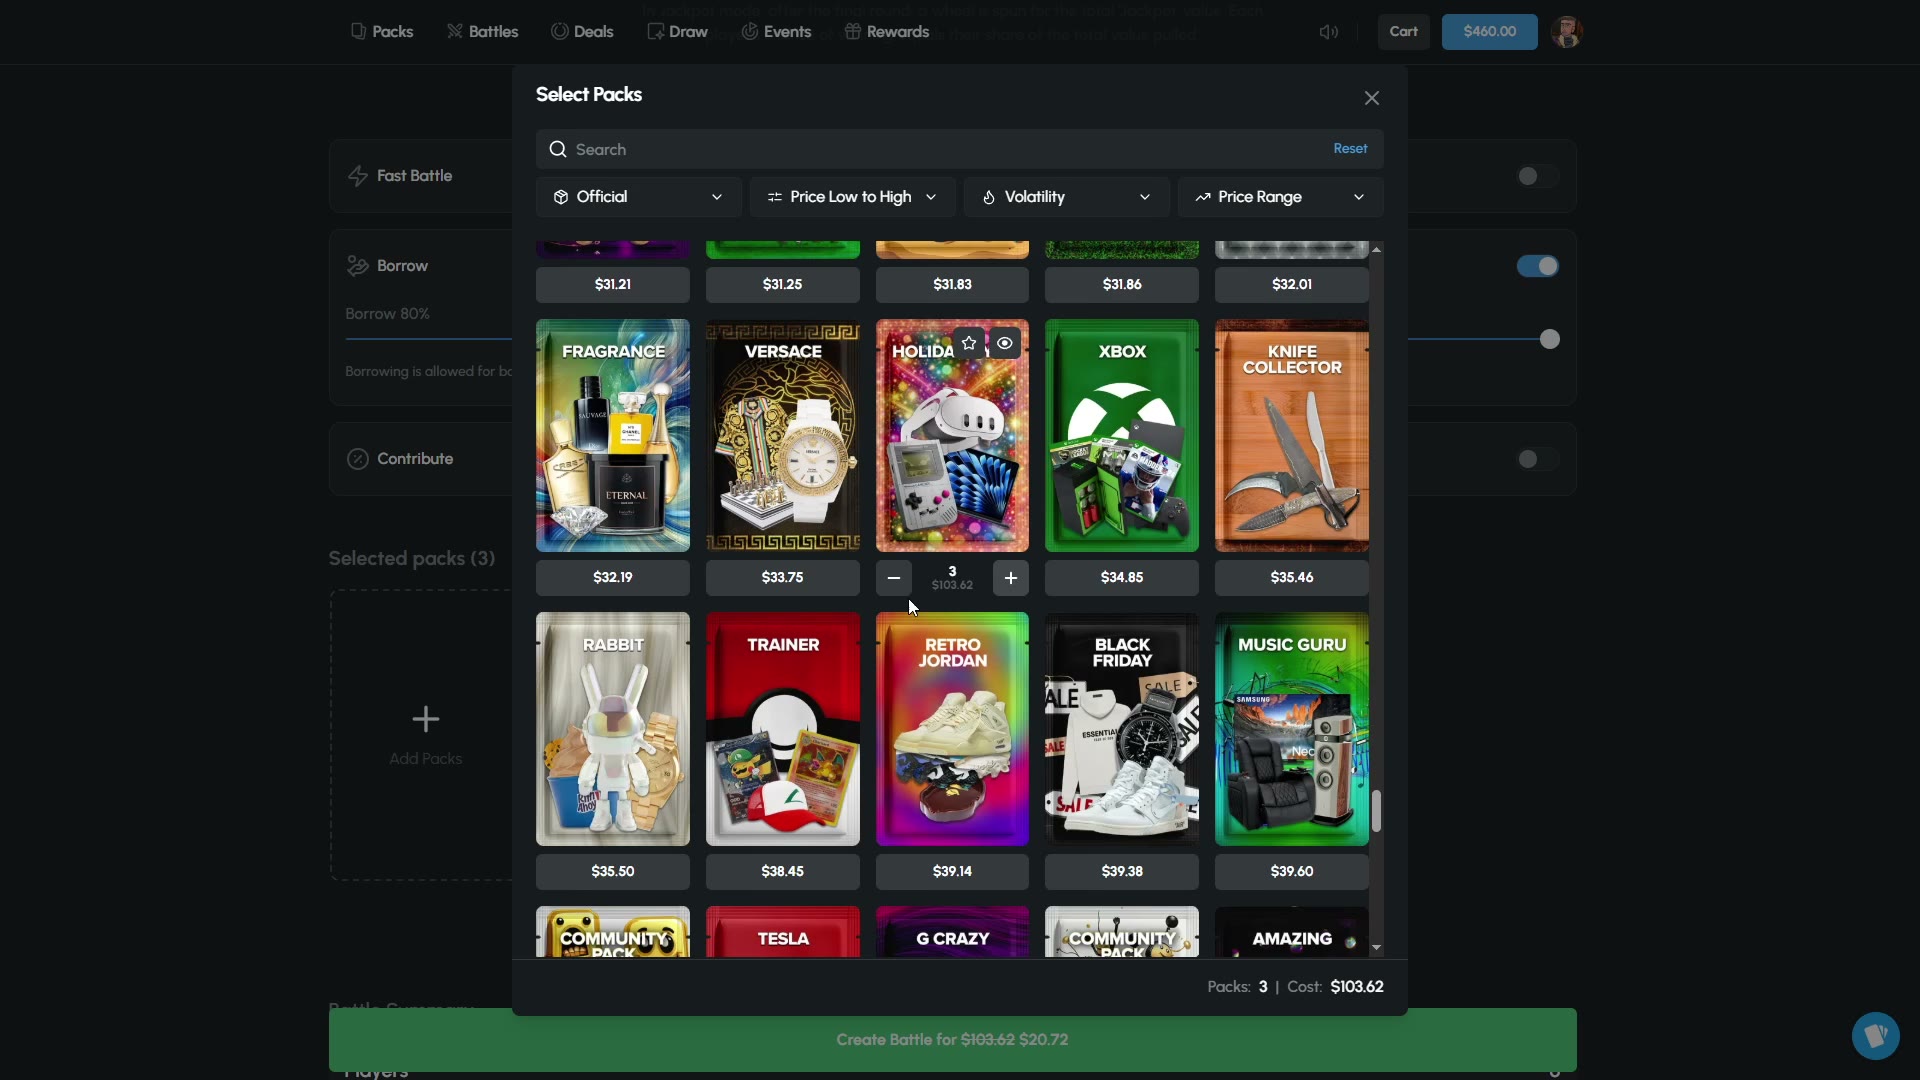The height and width of the screenshot is (1080, 1920).
Task: Select the Black Friday pack thumbnail
Action: coord(1122,729)
